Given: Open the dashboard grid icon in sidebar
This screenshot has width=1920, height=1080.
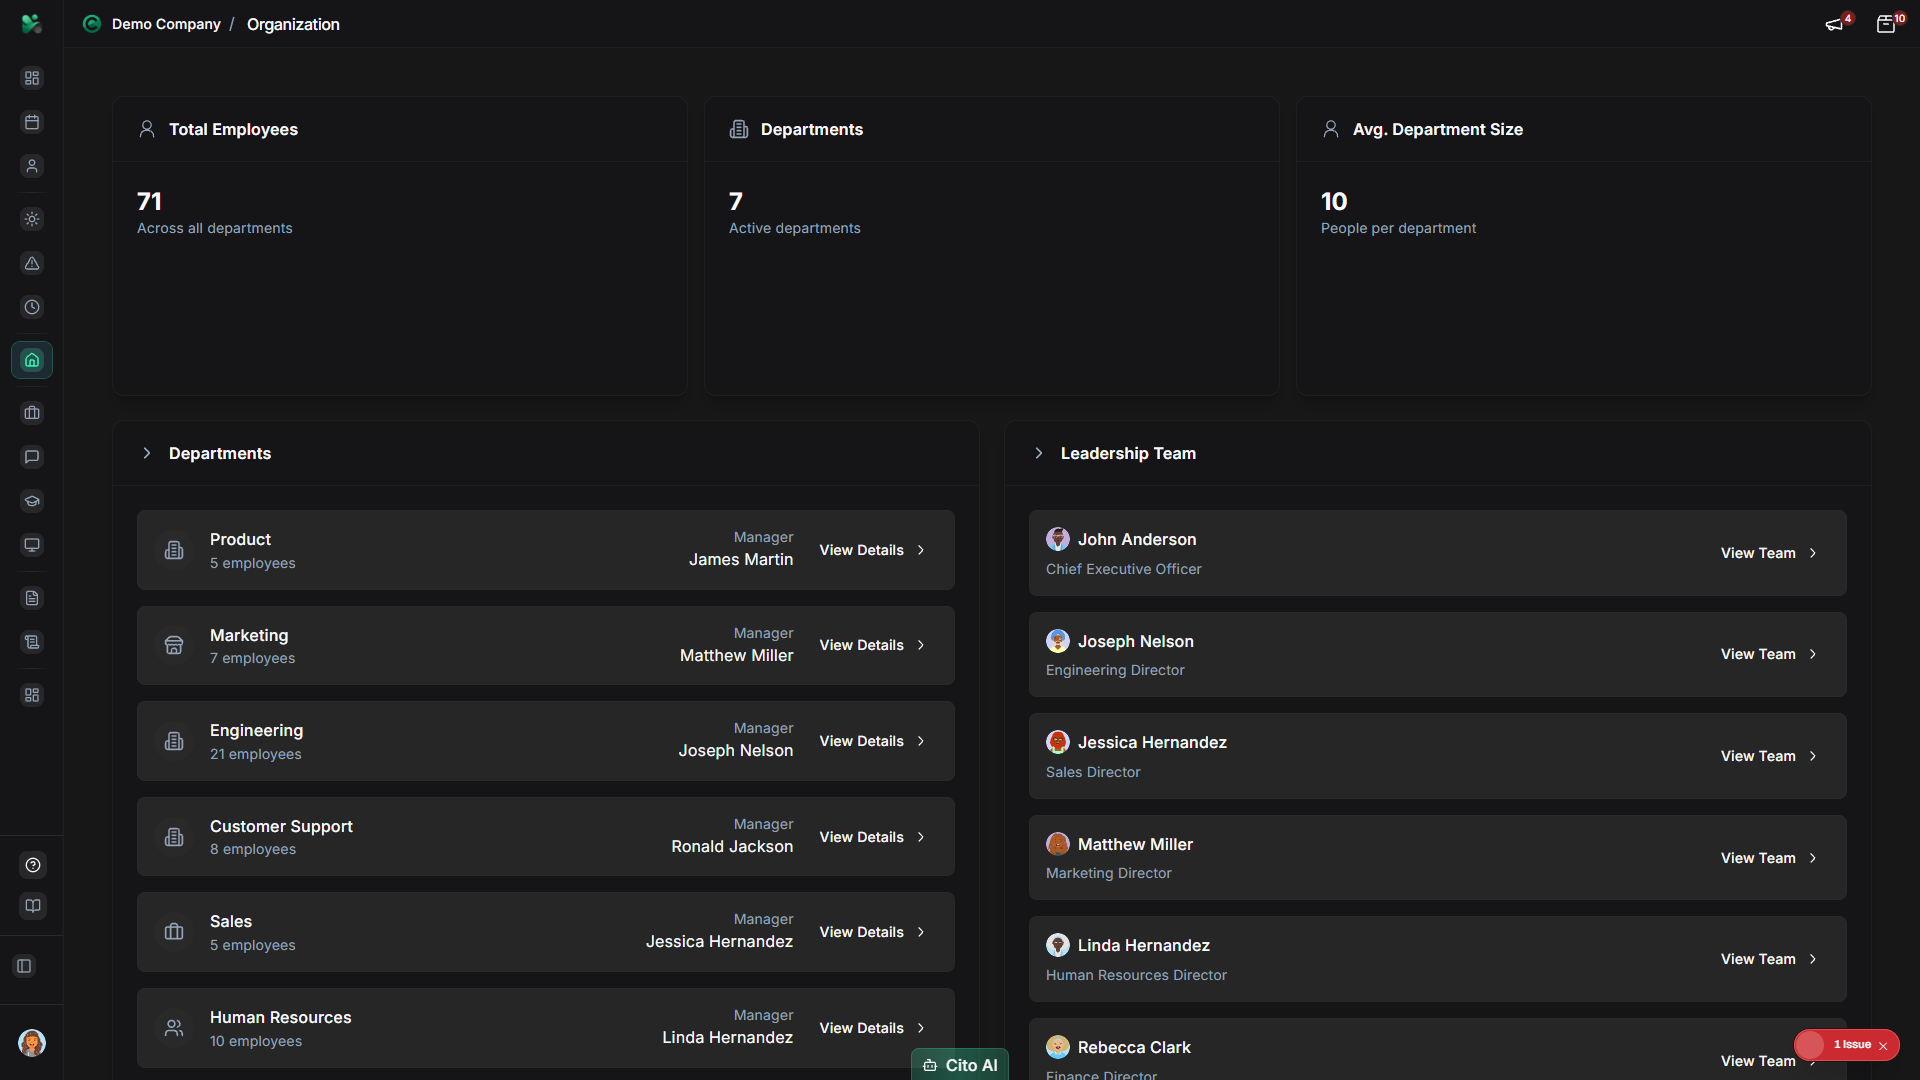Looking at the screenshot, I should pyautogui.click(x=32, y=77).
